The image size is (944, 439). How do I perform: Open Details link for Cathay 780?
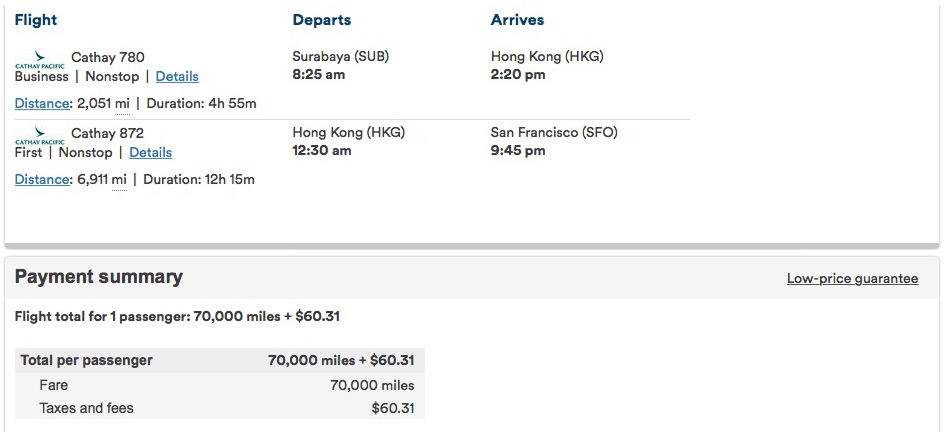point(177,76)
